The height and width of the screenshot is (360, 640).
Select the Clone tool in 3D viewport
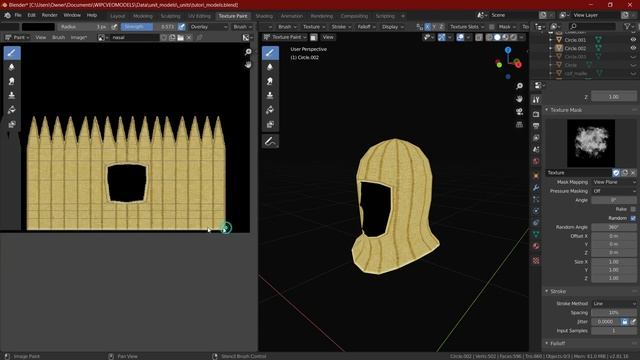tap(270, 96)
